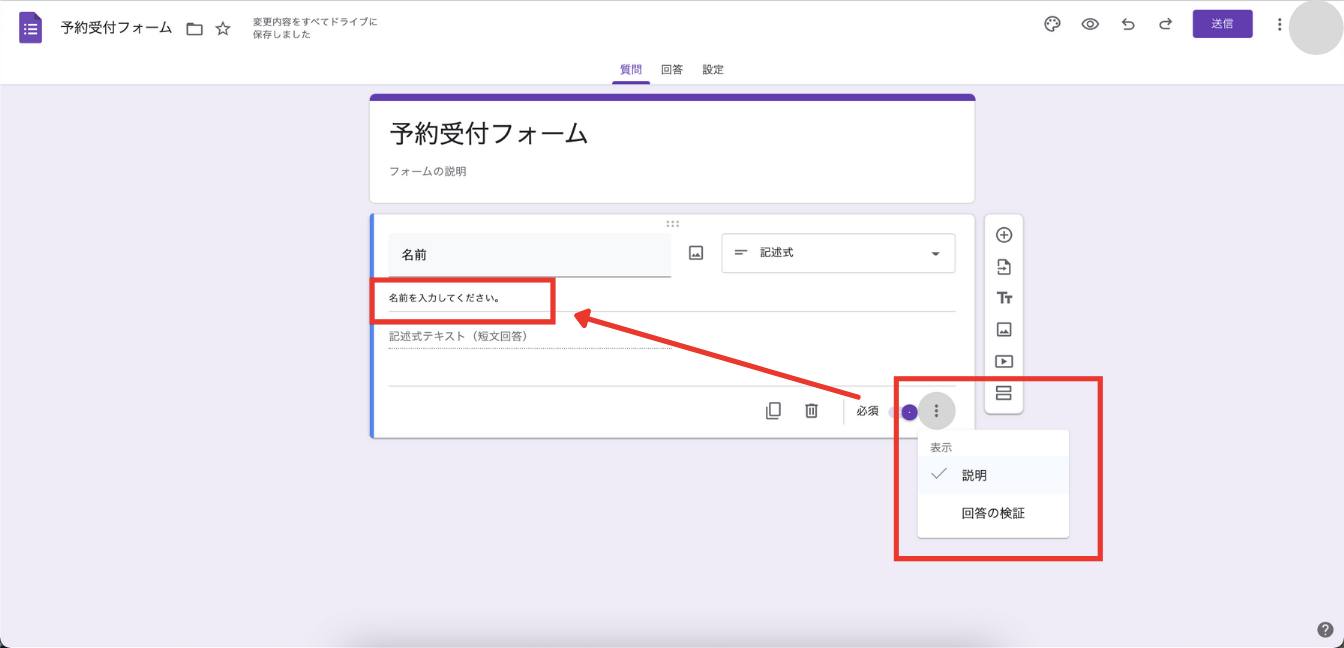Viewport: 1344px width, 648px height.
Task: Open the theme customization palette
Action: 1051,23
